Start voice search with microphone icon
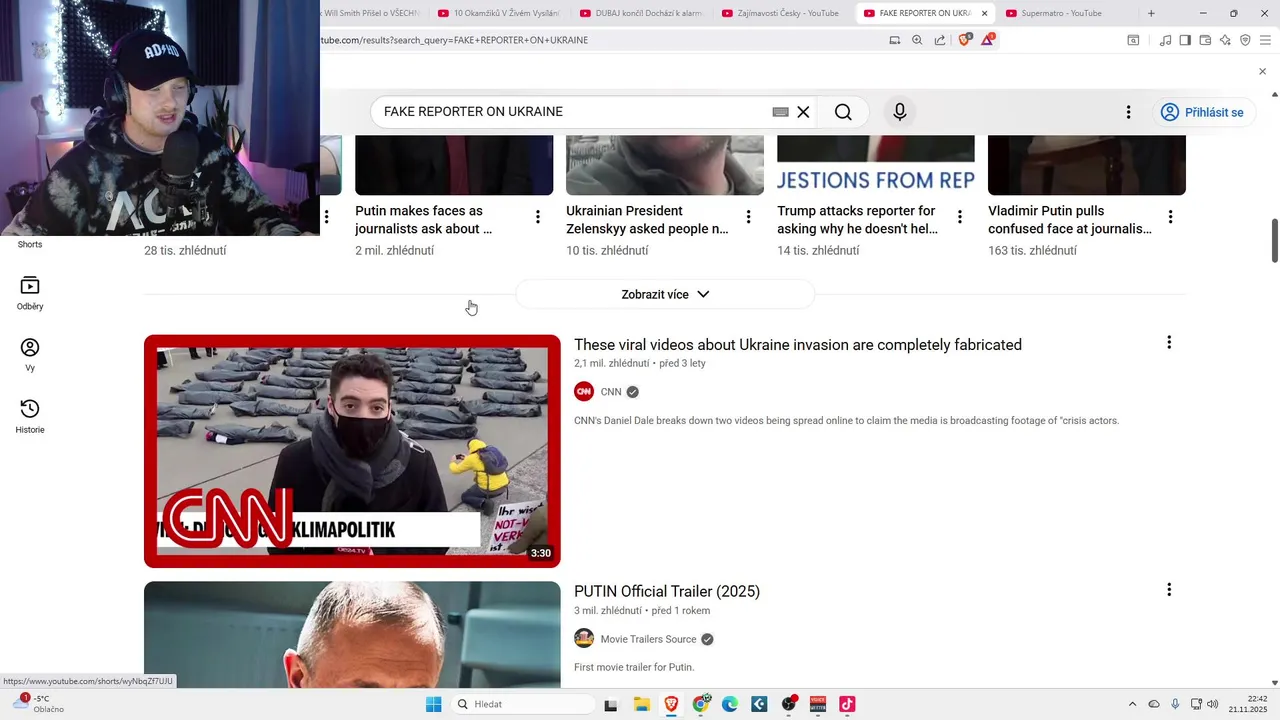 click(x=900, y=112)
